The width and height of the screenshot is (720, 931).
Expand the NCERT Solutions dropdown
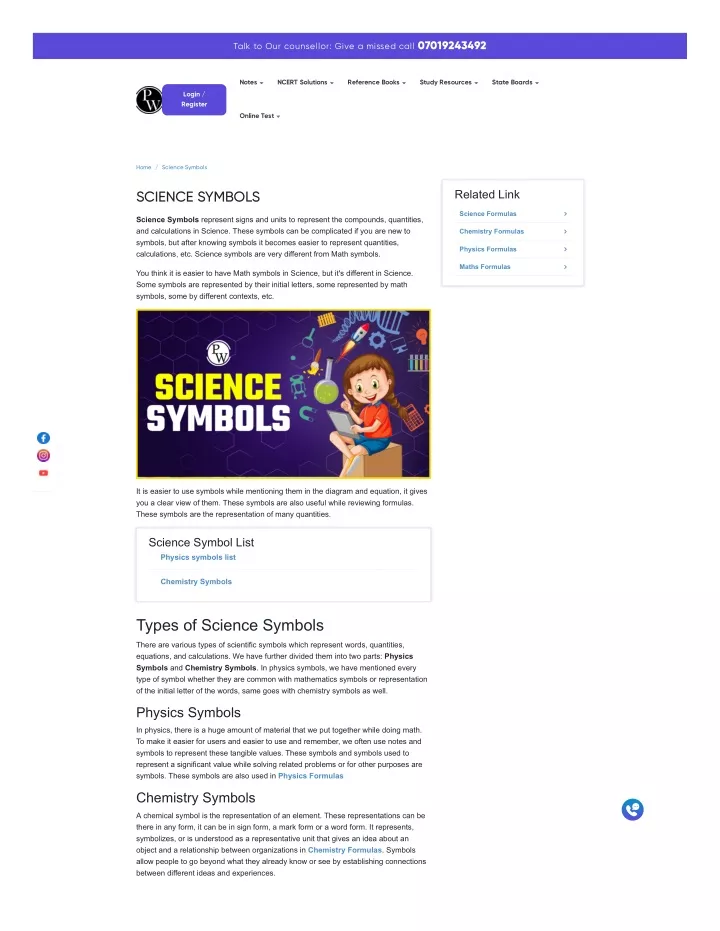pyautogui.click(x=305, y=83)
